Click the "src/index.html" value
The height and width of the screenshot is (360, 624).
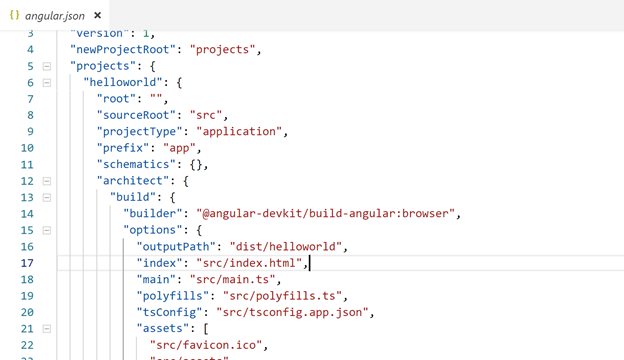[249, 263]
